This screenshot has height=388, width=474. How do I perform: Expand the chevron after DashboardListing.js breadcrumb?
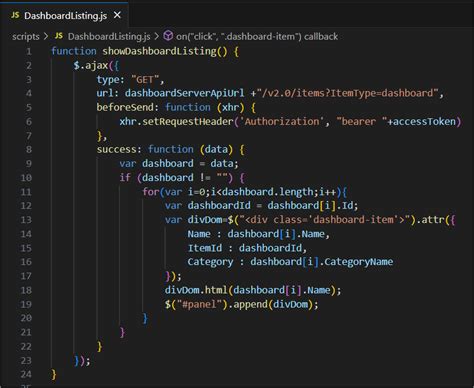pos(156,36)
